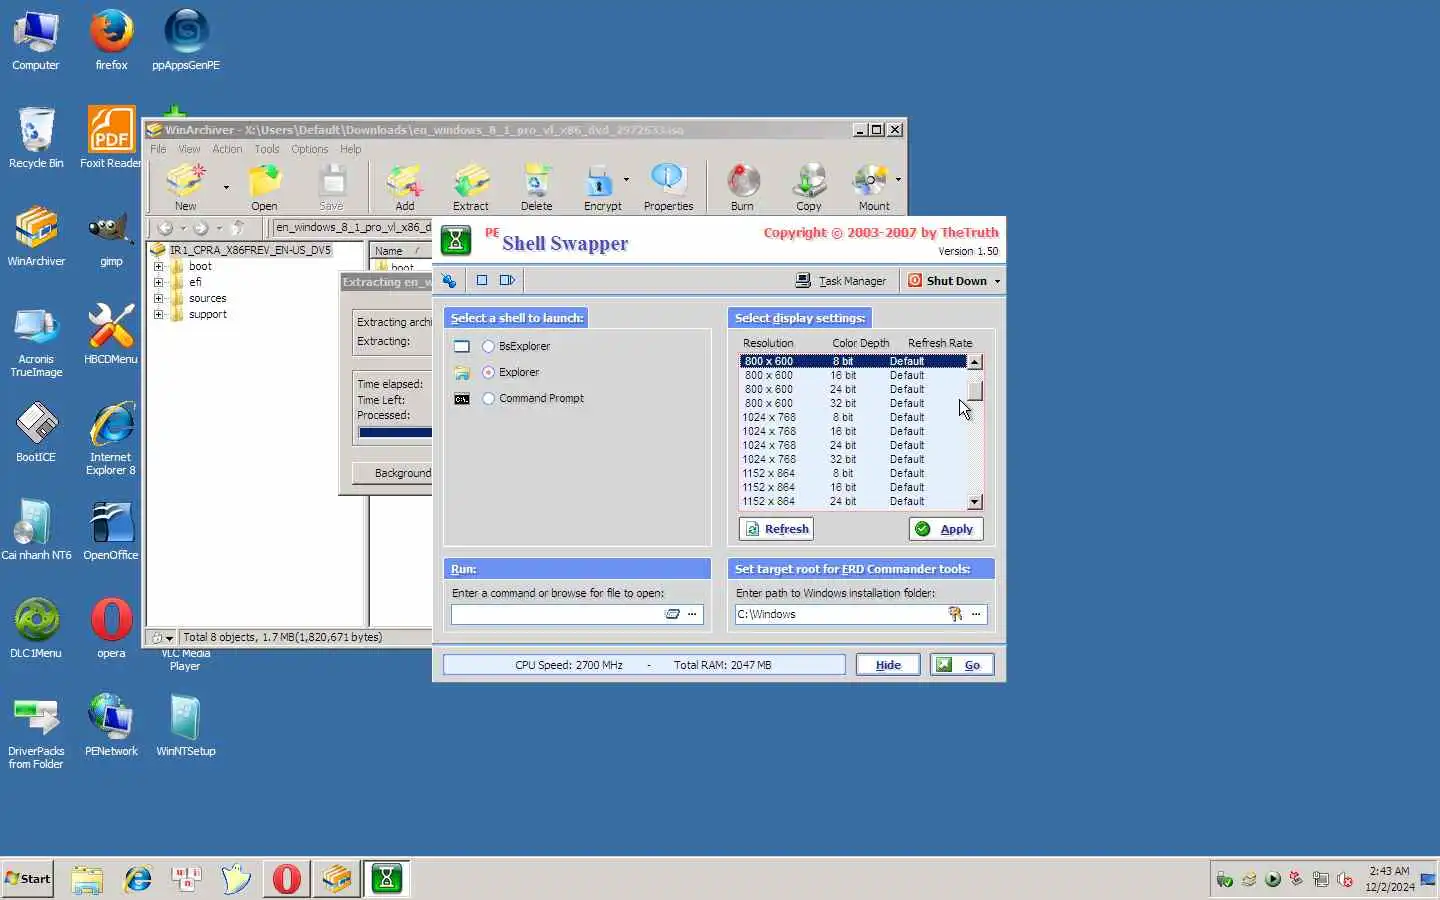The width and height of the screenshot is (1440, 900).
Task: Open the Firefox desktop icon
Action: pyautogui.click(x=111, y=41)
